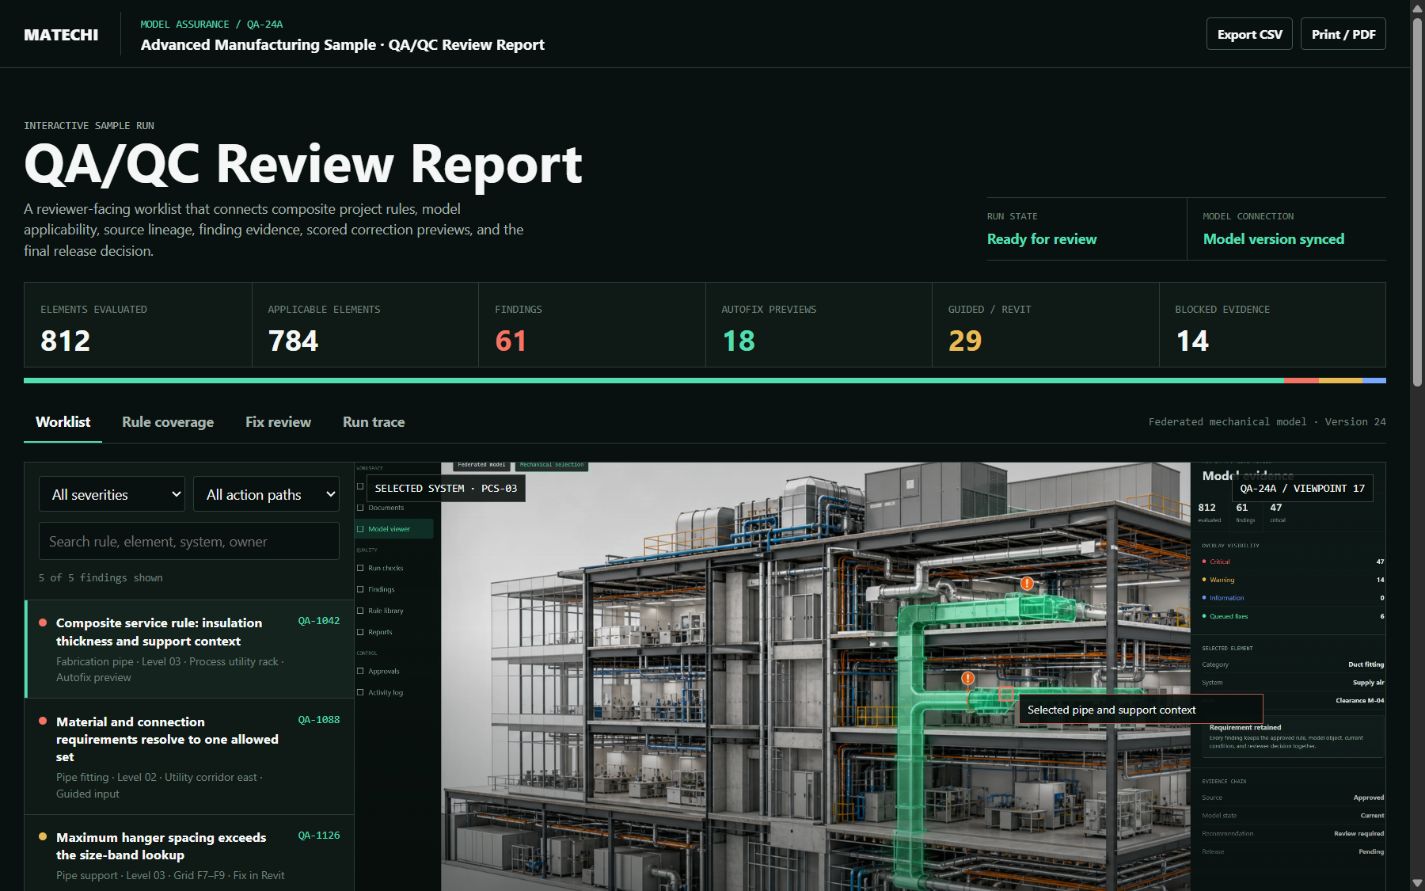
Task: Click the Model version synced status
Action: [1273, 239]
